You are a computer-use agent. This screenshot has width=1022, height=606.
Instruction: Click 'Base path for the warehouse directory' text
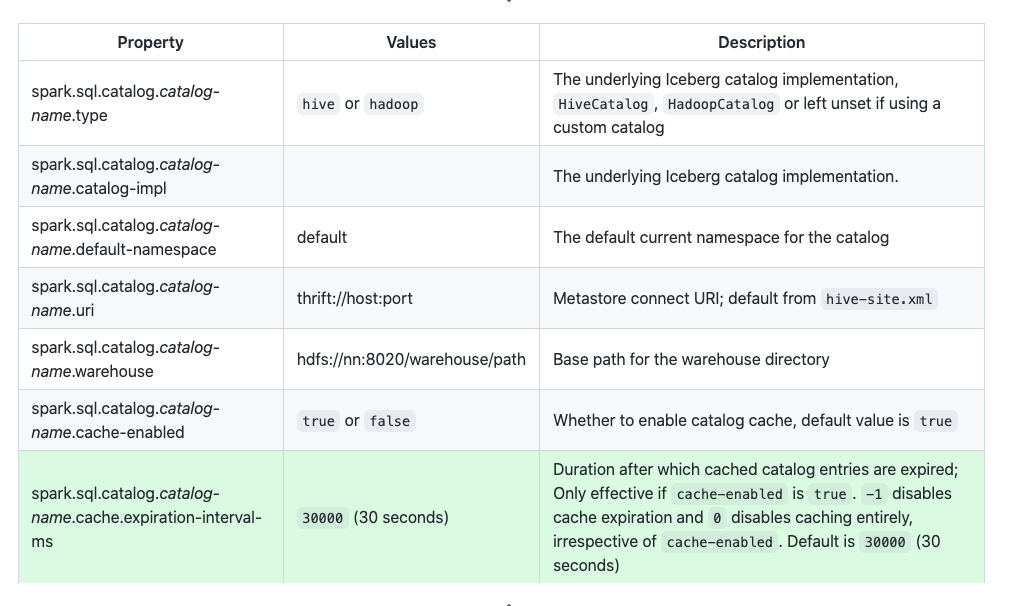pyautogui.click(x=691, y=359)
